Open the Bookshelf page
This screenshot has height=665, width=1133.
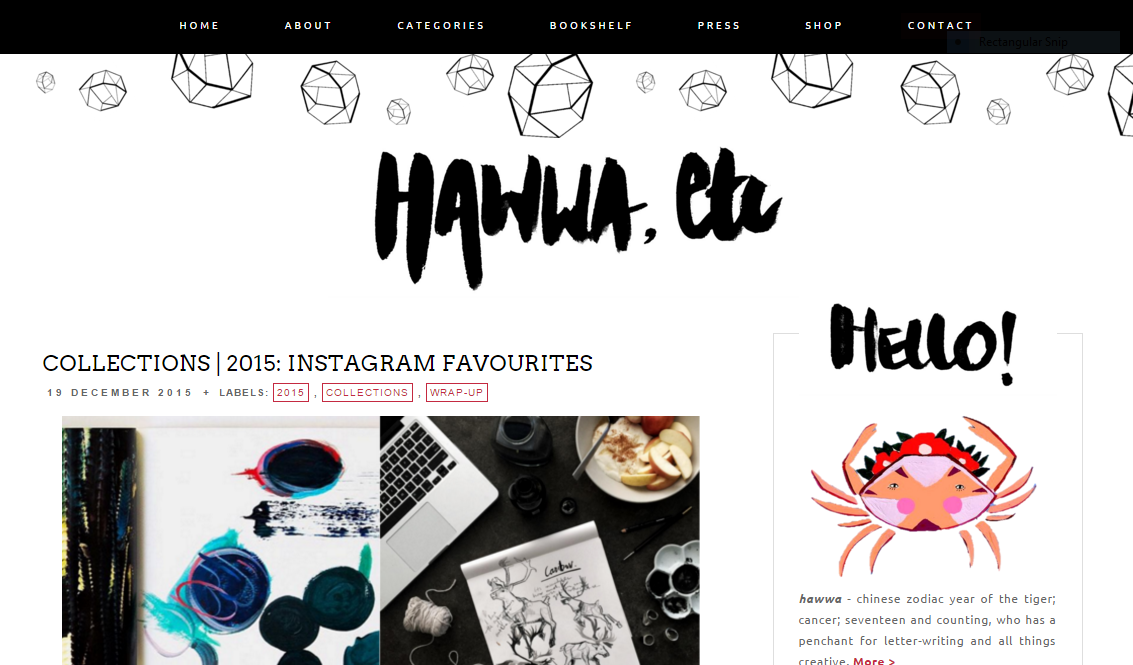pyautogui.click(x=591, y=25)
